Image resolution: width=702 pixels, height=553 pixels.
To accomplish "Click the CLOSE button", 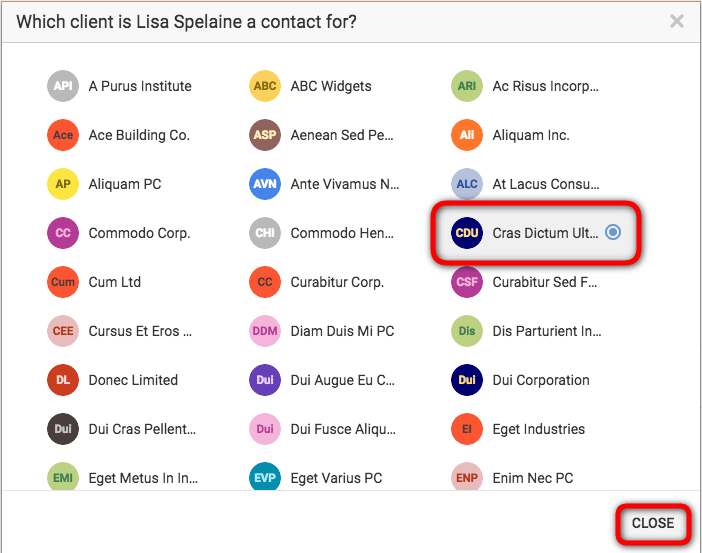I will 653,523.
